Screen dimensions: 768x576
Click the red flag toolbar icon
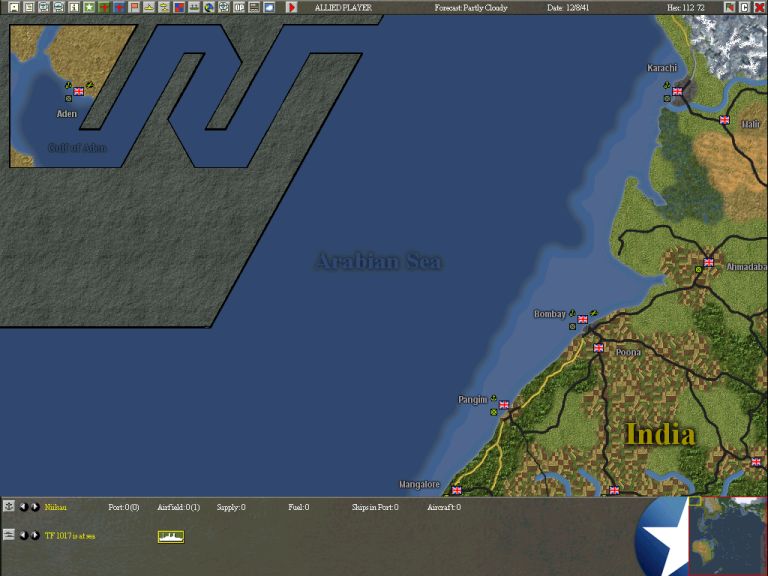[x=134, y=7]
